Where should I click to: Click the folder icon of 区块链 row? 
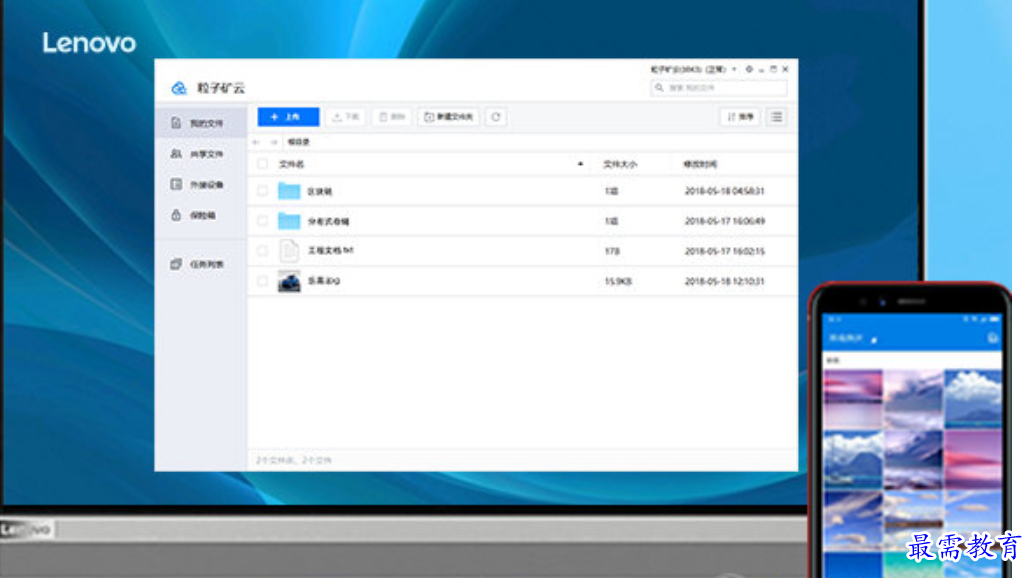[289, 191]
